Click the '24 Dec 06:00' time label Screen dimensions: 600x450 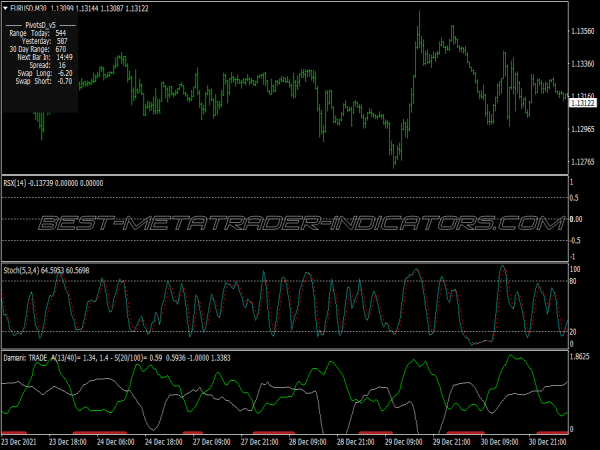[116, 442]
